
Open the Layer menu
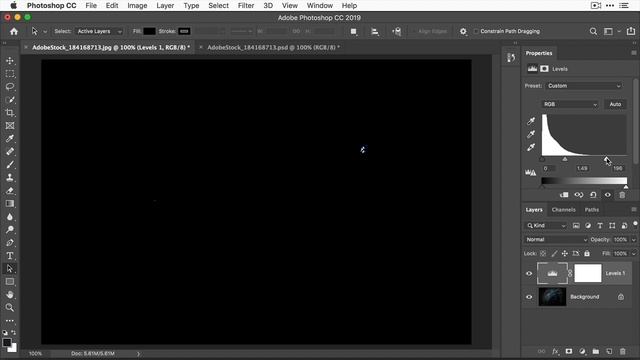pyautogui.click(x=165, y=6)
